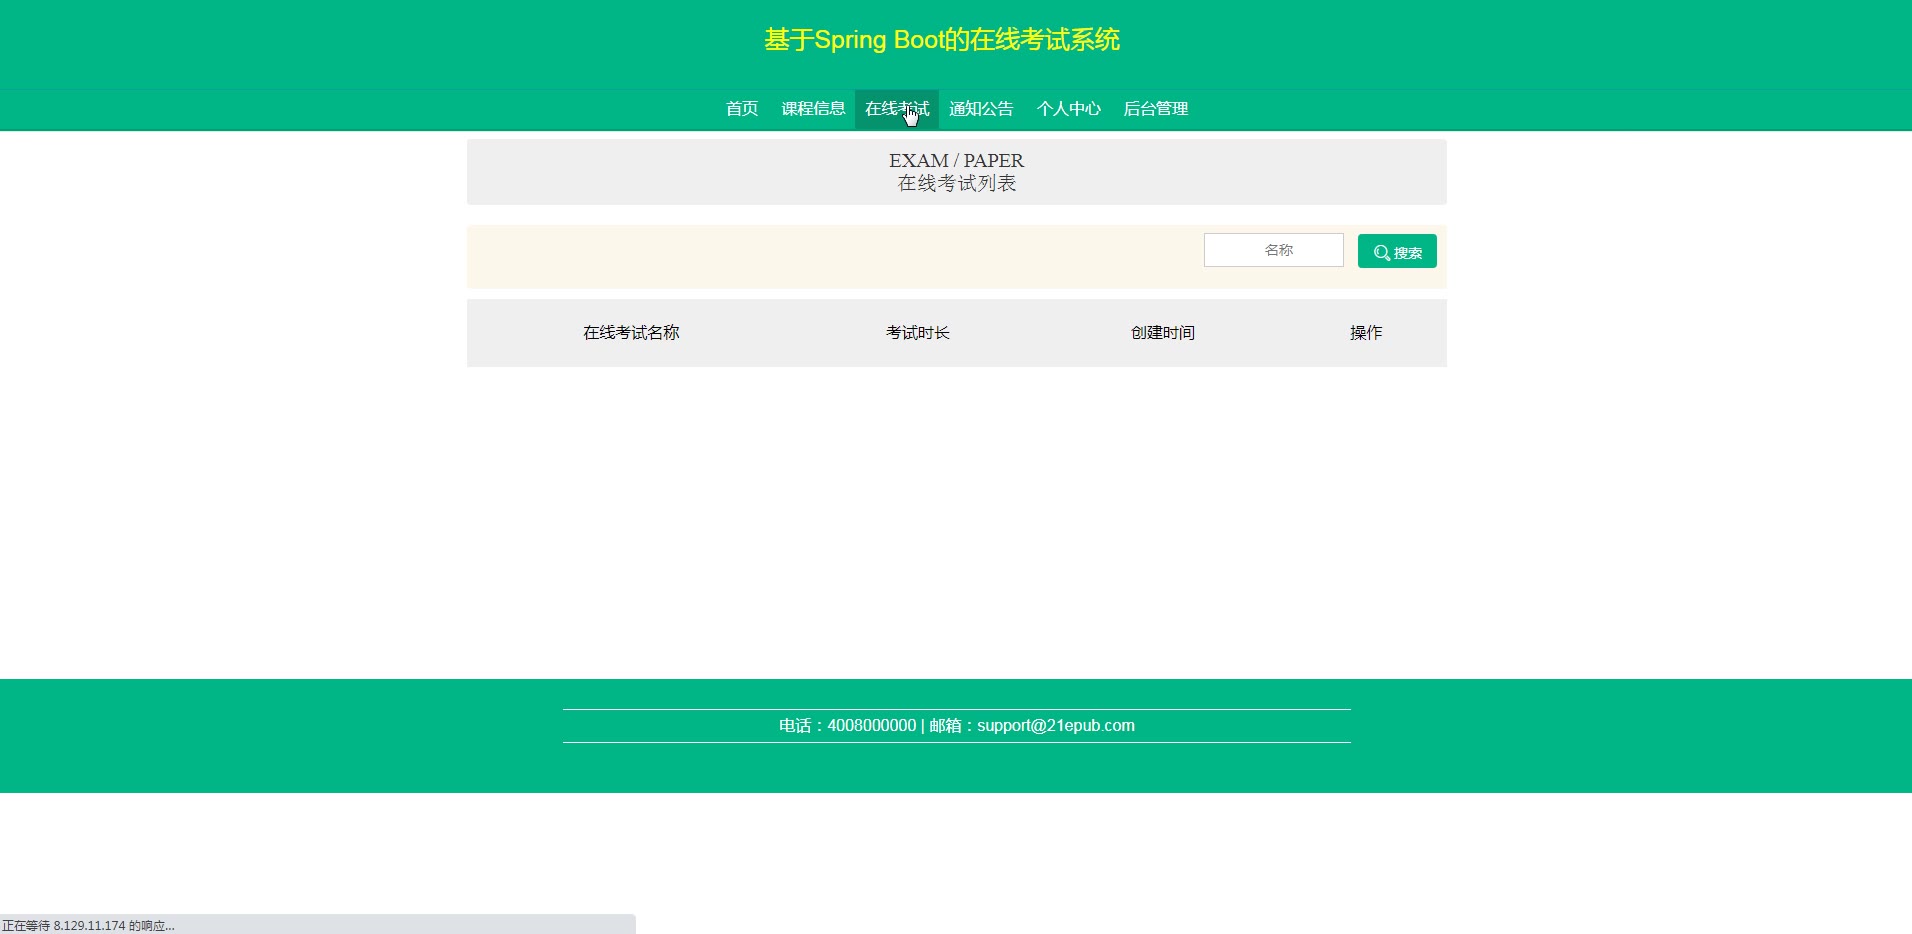Click the green 搜索 button
The height and width of the screenshot is (934, 1912).
1397,251
